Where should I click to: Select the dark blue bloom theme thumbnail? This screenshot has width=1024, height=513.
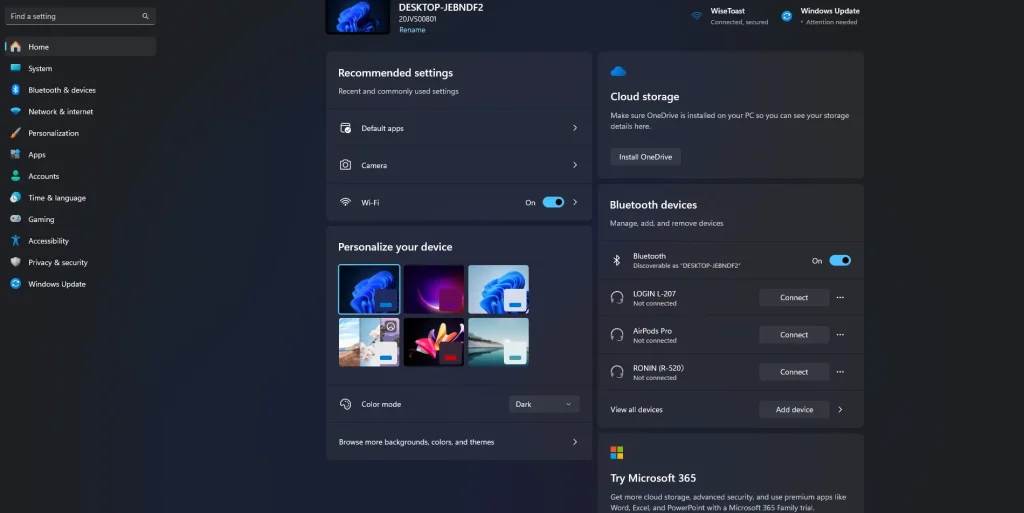click(369, 289)
